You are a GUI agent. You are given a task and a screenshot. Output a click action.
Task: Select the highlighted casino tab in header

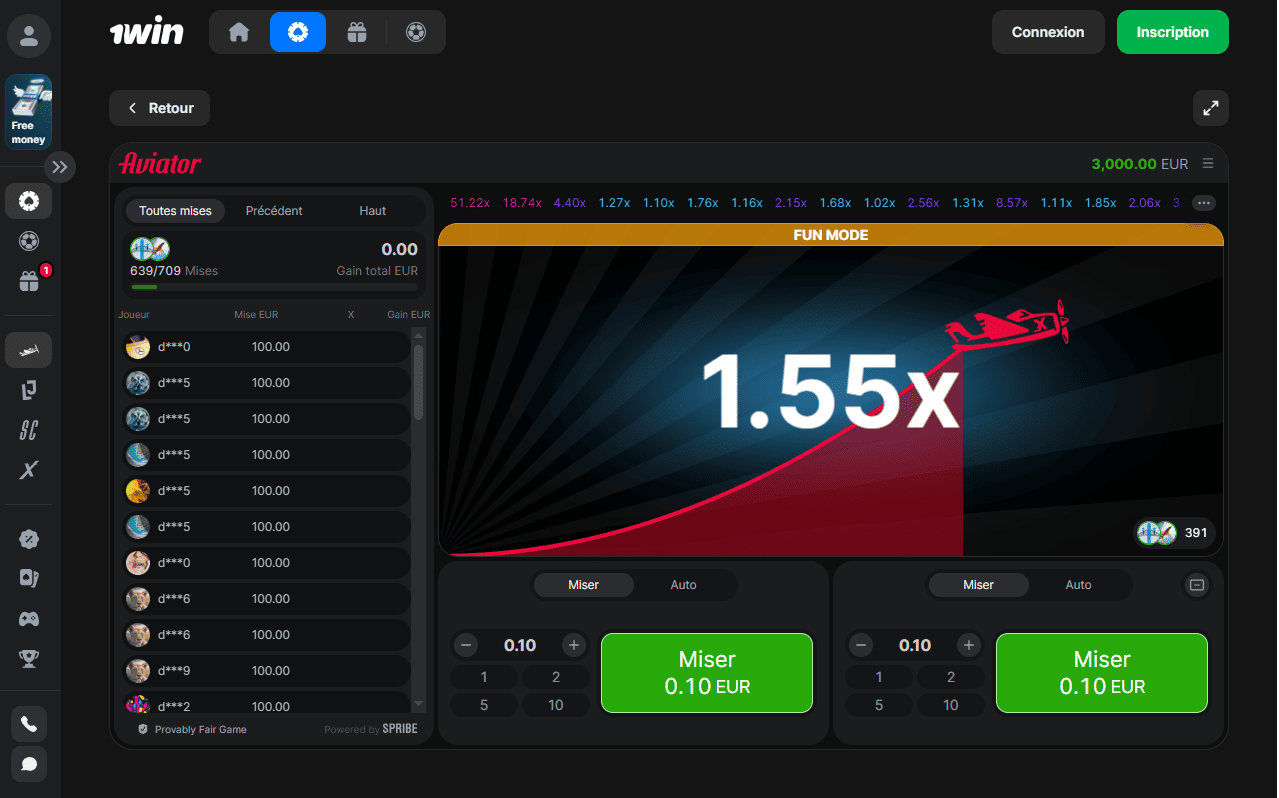[x=297, y=32]
